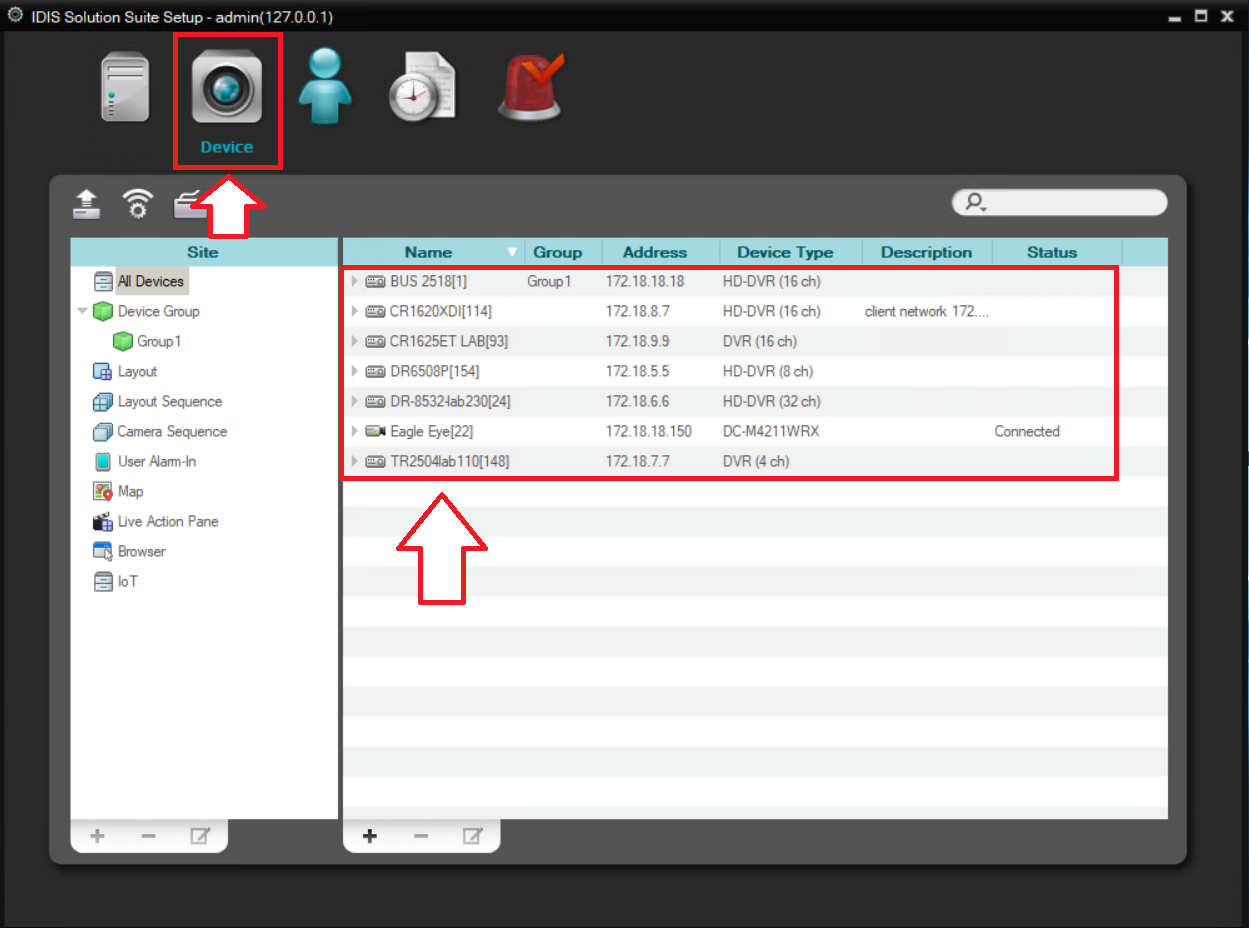Click the Device Group green cube icon

(x=103, y=311)
